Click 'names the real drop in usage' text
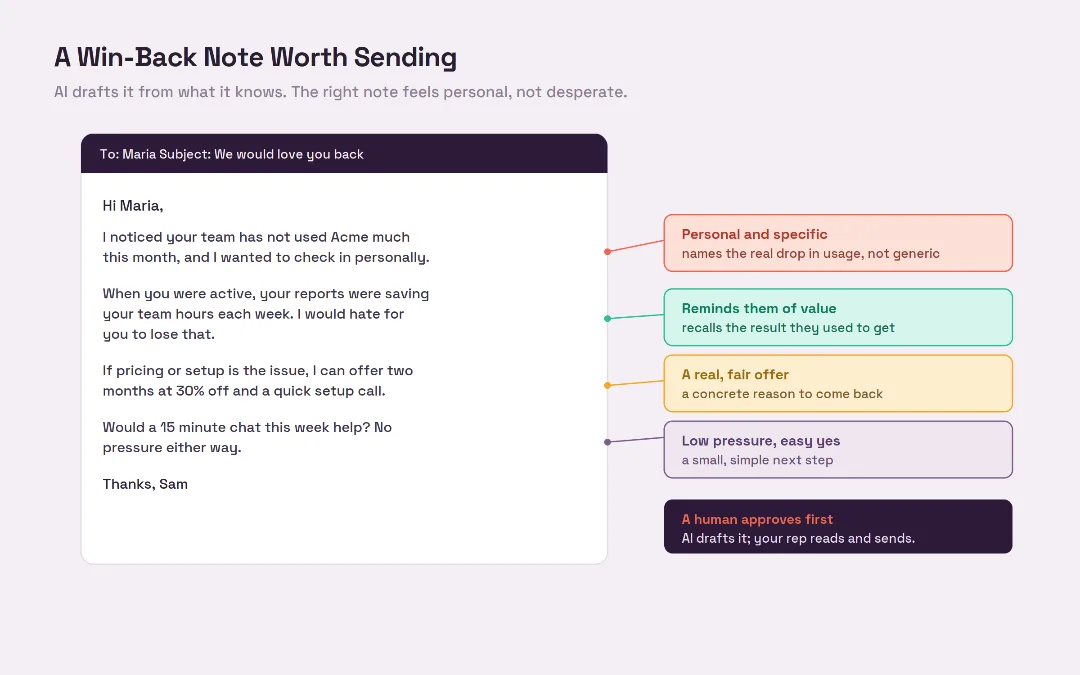This screenshot has width=1080, height=675. (x=772, y=253)
